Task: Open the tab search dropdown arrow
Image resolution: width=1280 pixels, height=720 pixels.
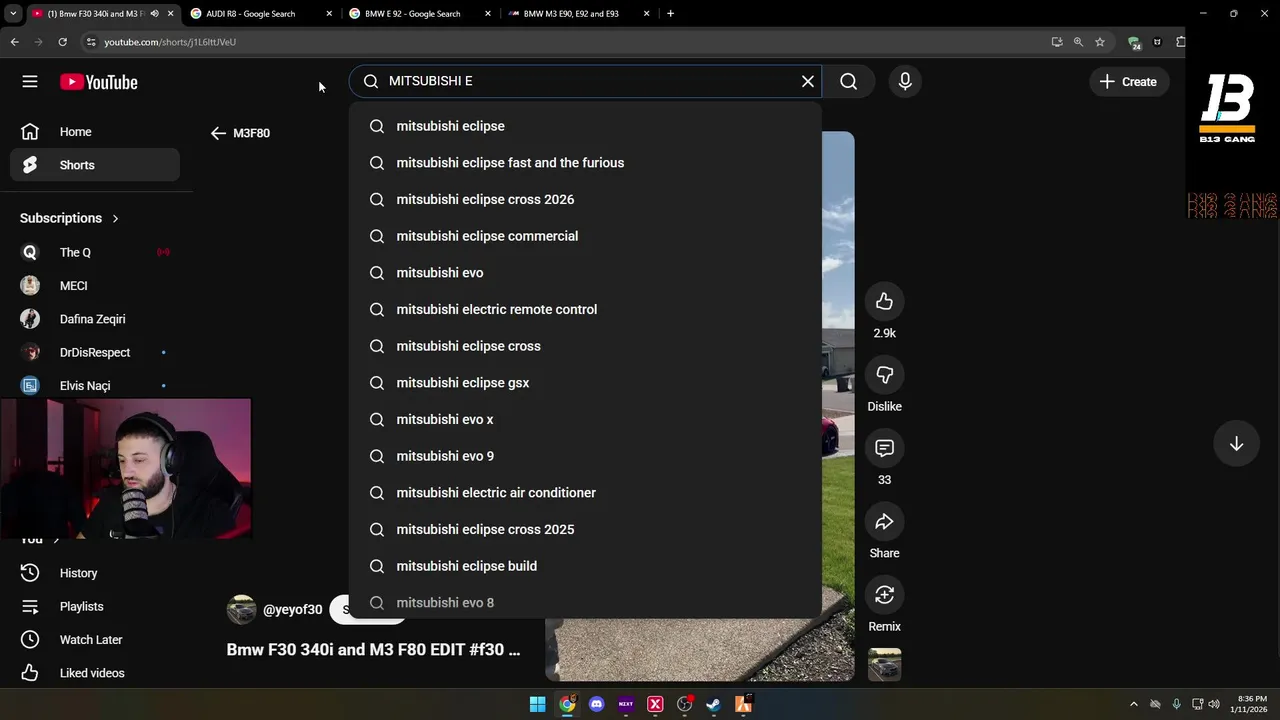Action: point(13,14)
